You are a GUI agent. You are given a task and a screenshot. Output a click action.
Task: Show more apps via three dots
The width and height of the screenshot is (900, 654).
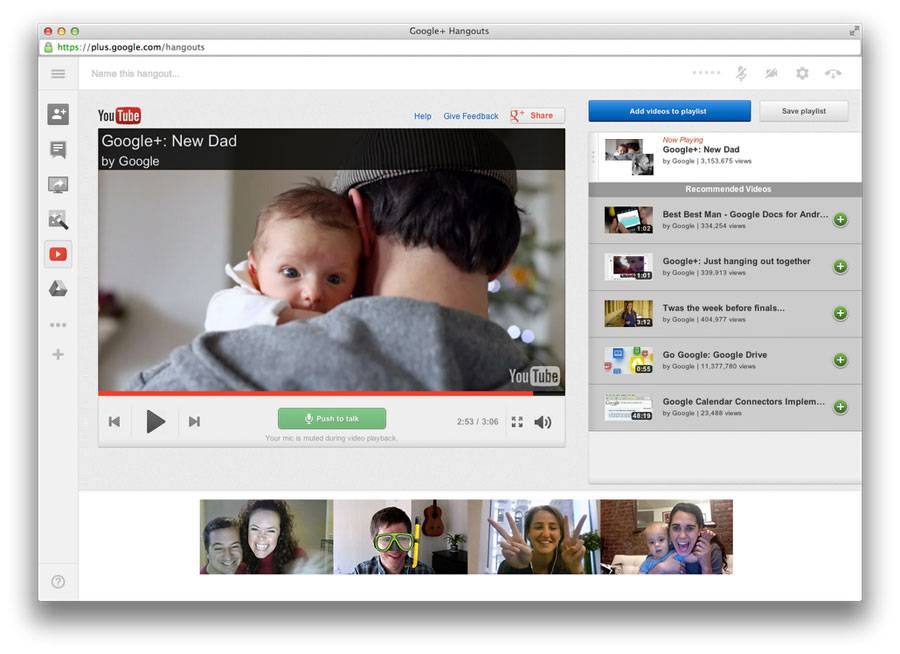tap(58, 325)
